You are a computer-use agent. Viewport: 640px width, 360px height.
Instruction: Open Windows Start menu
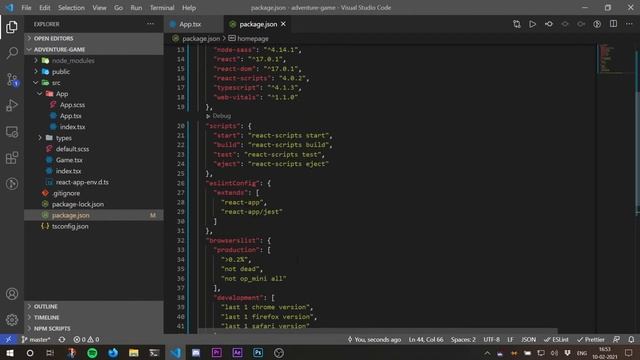10,353
